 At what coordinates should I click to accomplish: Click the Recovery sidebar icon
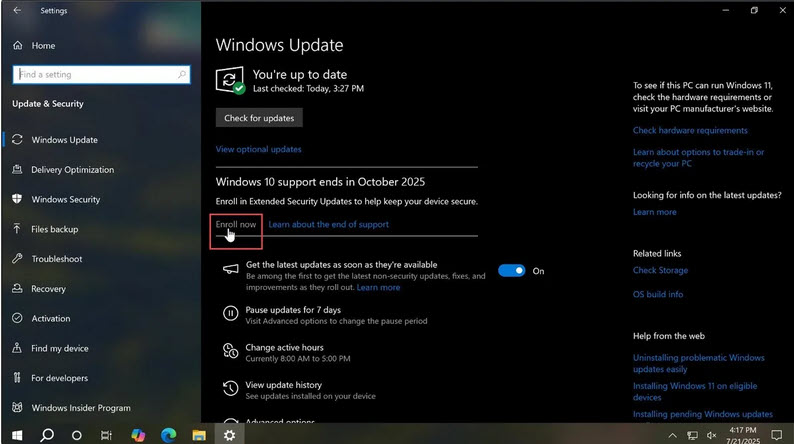point(17,288)
